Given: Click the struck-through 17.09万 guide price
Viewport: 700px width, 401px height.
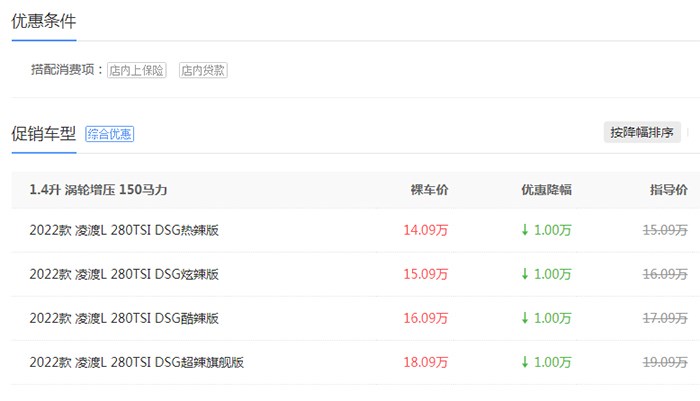Looking at the screenshot, I should (665, 318).
